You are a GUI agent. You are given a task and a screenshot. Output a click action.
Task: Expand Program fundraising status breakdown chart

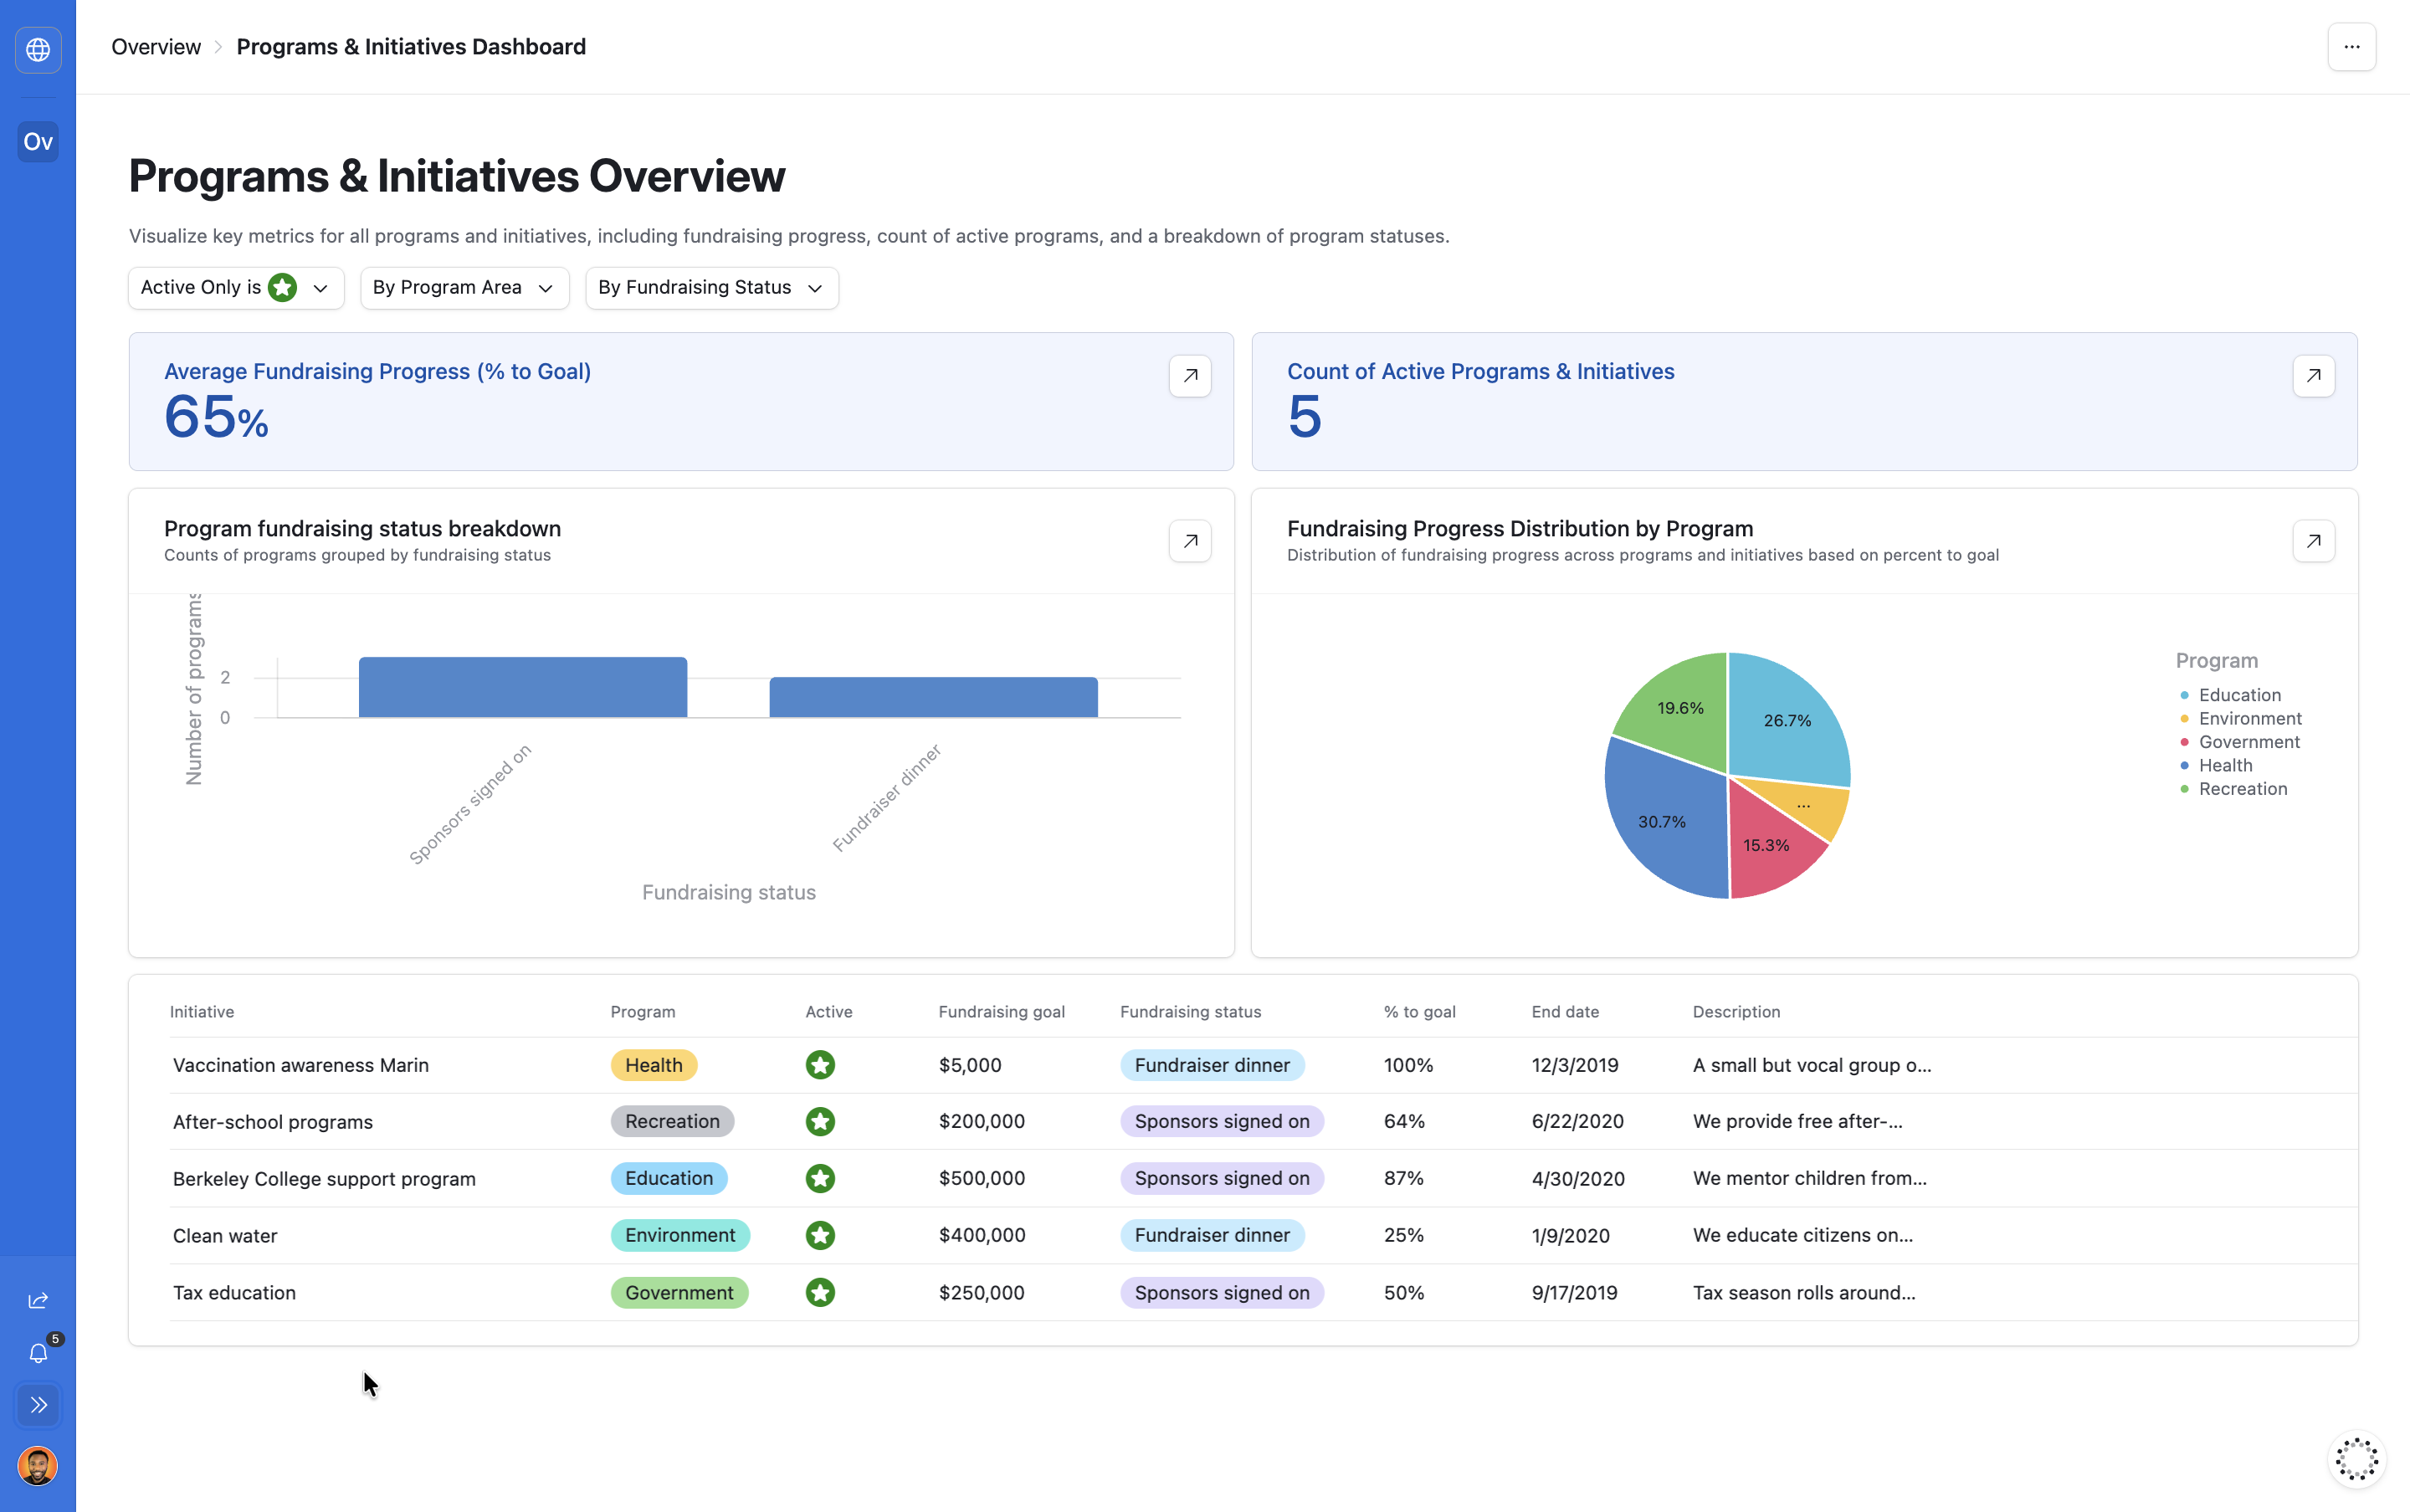1190,541
